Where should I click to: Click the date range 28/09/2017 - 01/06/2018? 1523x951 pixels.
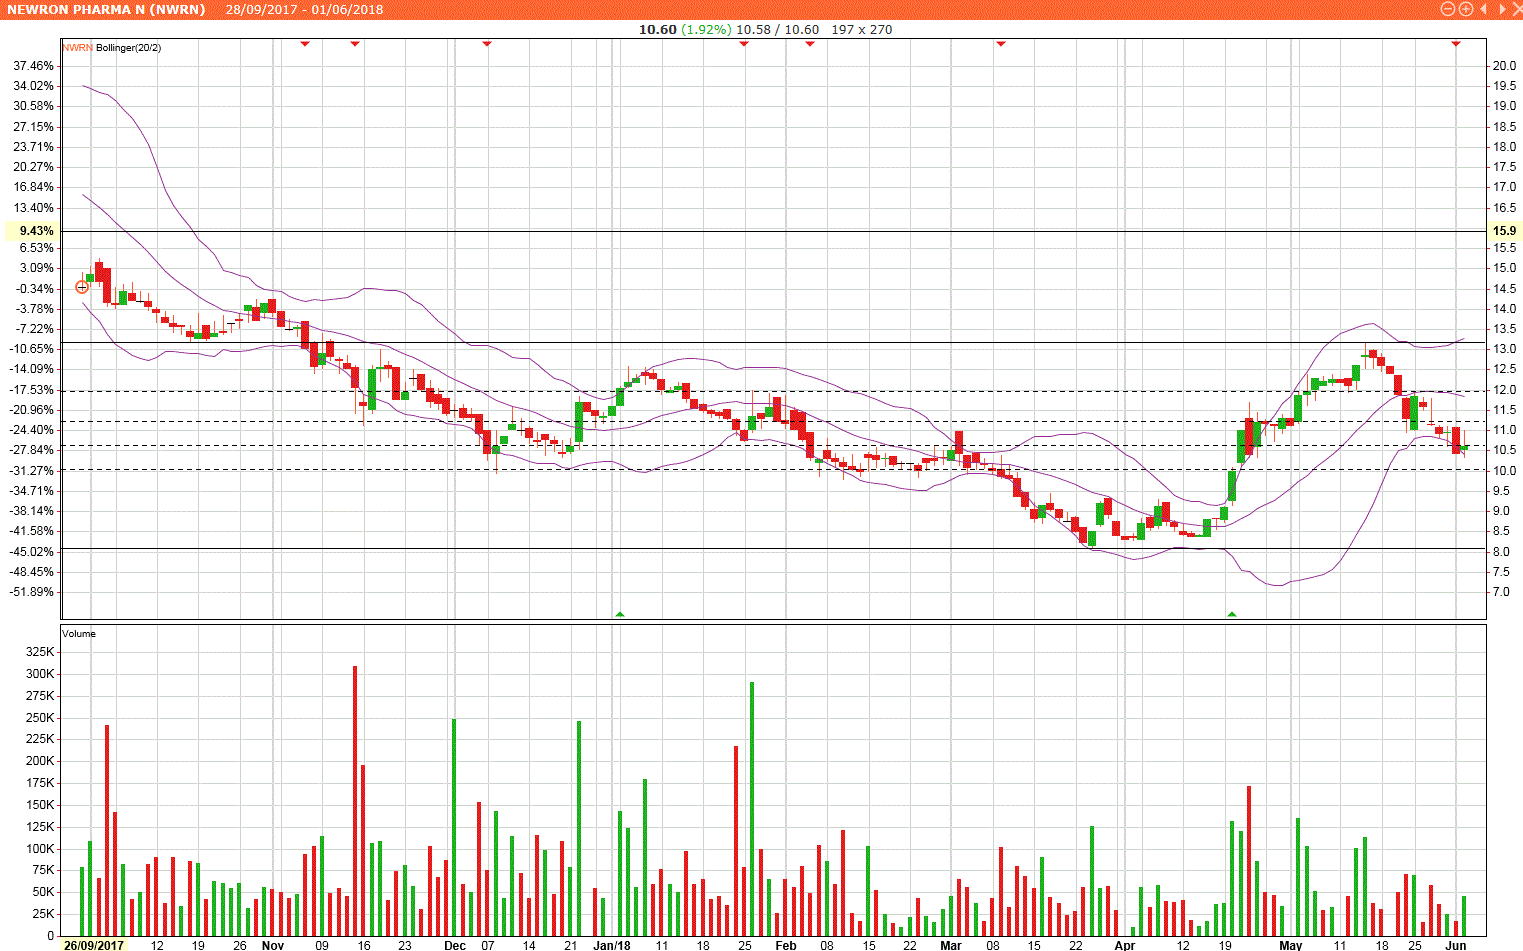tap(304, 9)
